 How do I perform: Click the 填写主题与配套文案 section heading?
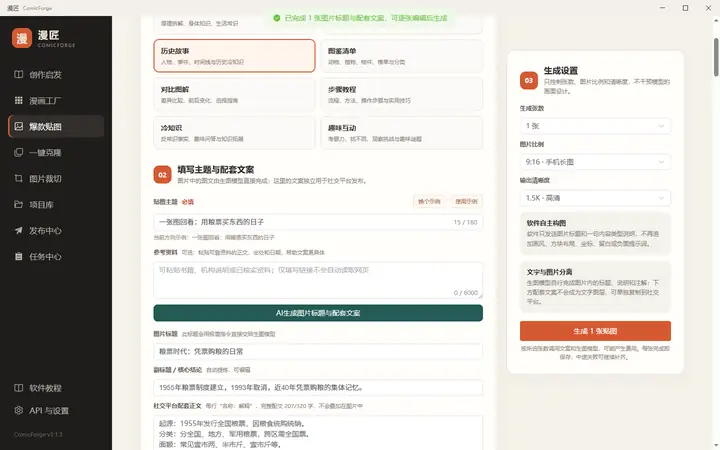tap(216, 169)
